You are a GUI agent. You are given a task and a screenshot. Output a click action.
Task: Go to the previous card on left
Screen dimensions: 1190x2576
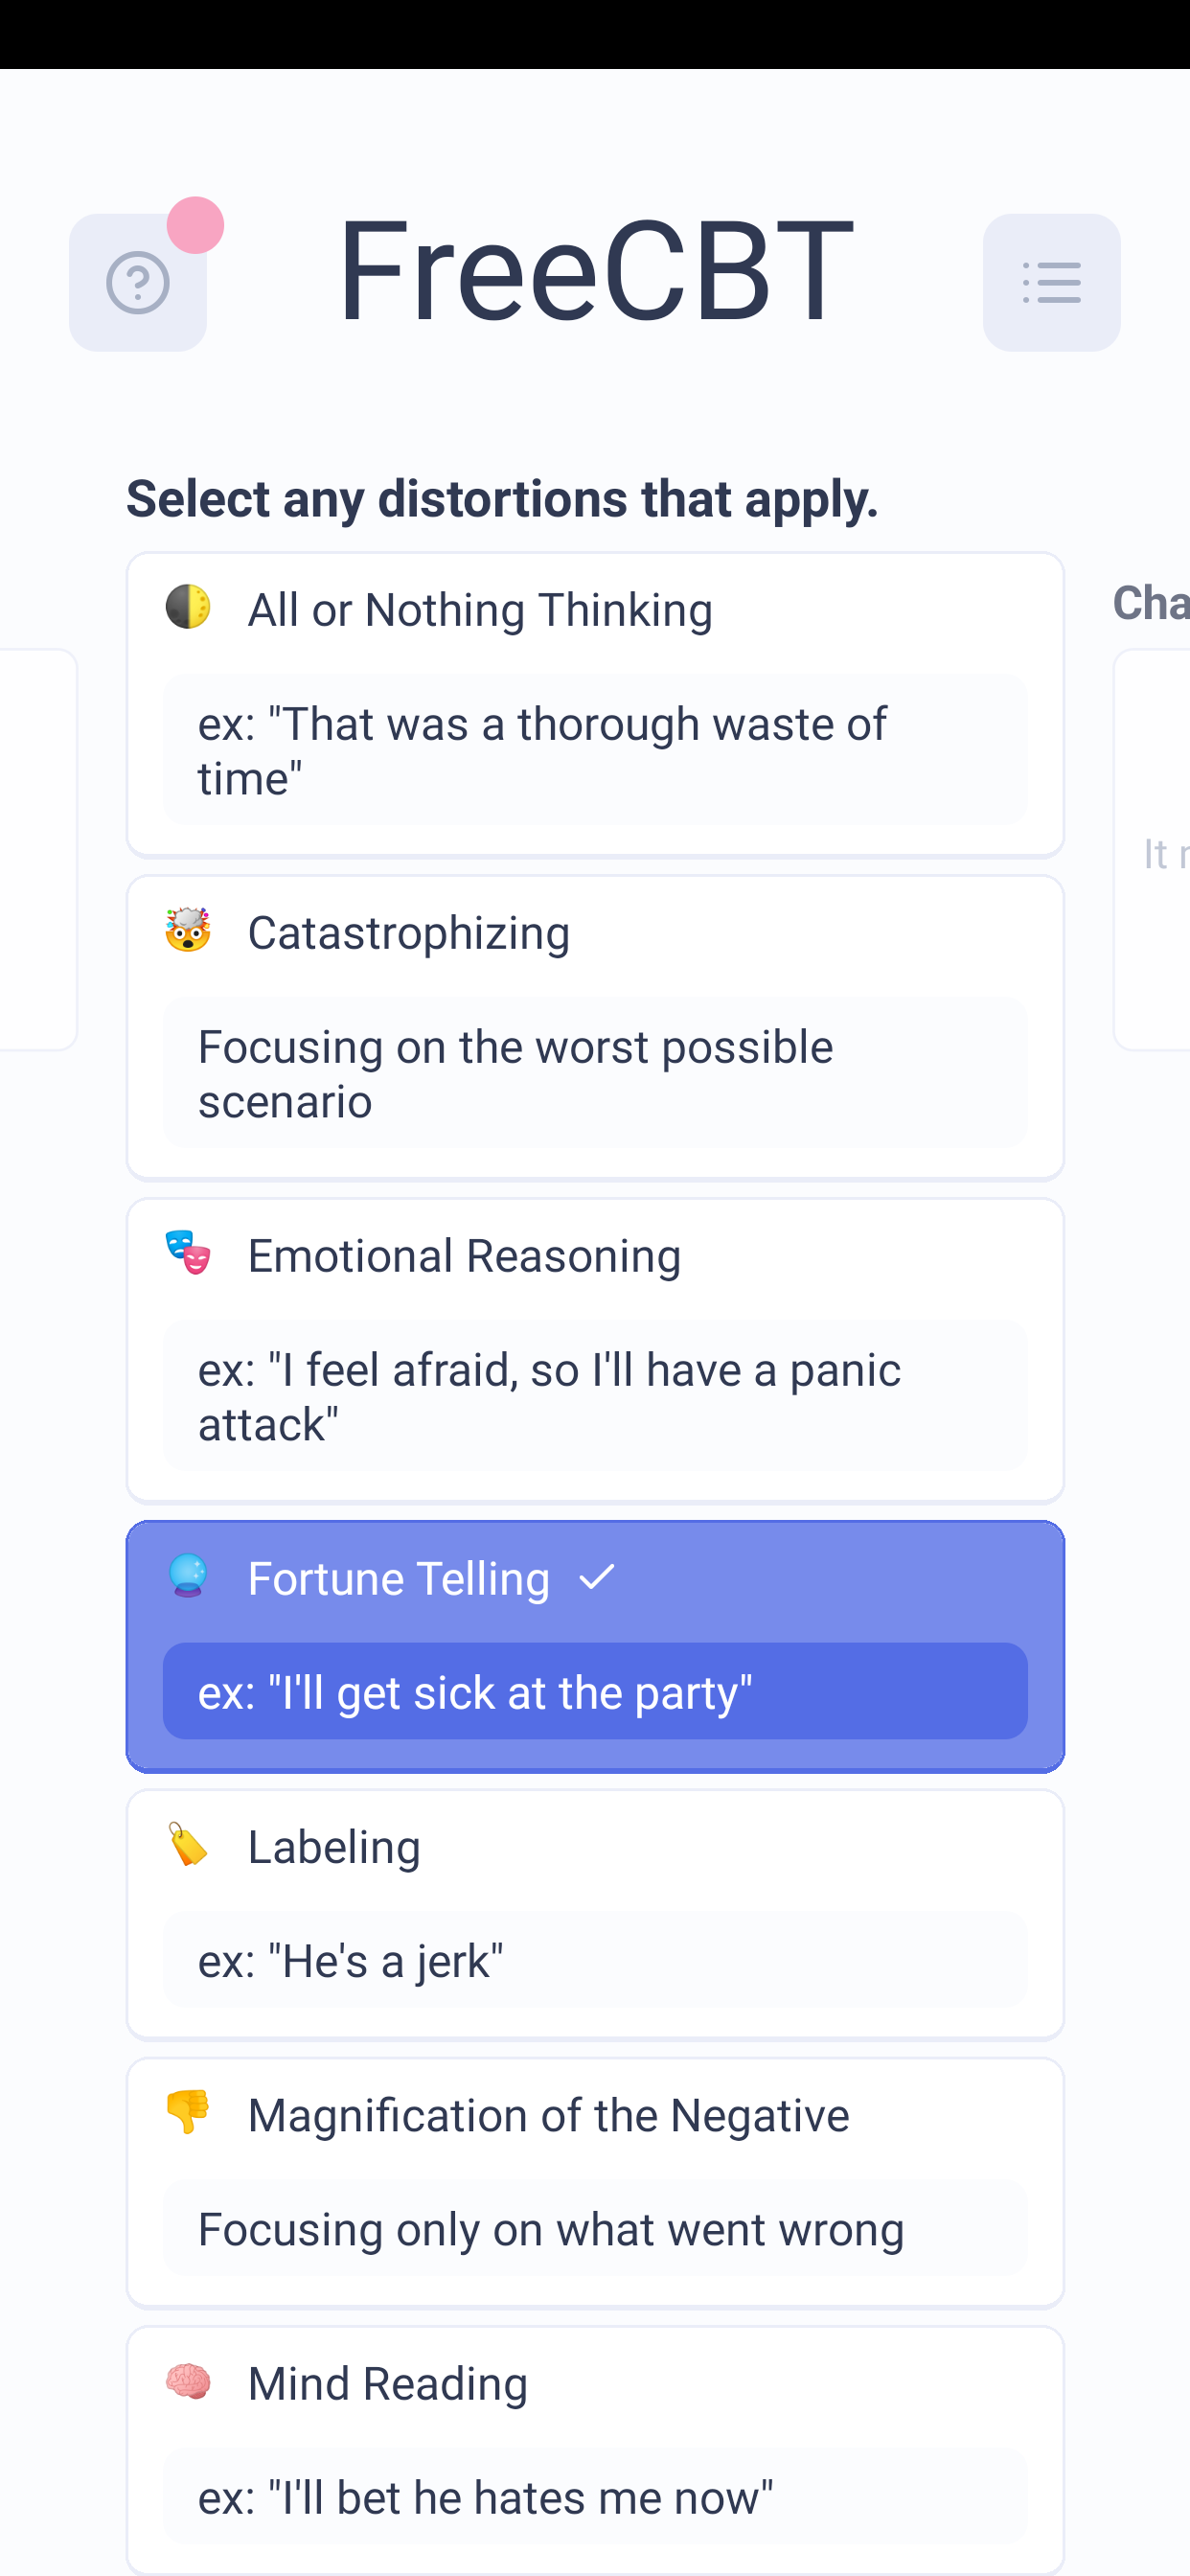pos(38,849)
